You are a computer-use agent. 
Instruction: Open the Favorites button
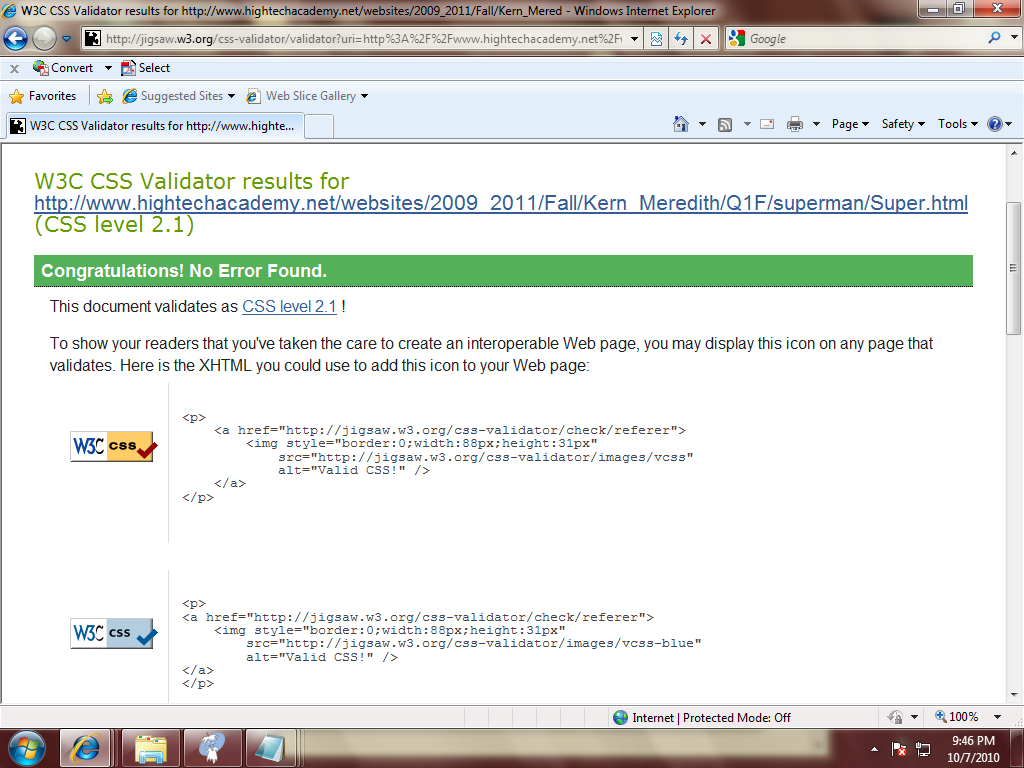coord(43,96)
